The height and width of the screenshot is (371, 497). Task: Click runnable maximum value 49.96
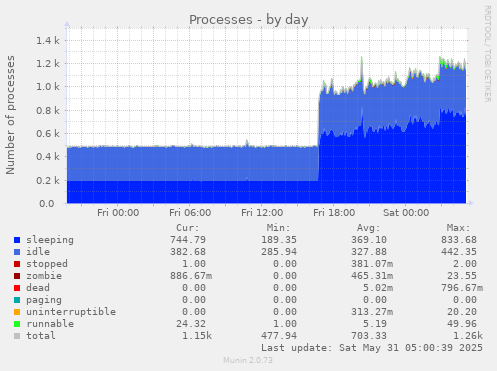click(x=462, y=324)
